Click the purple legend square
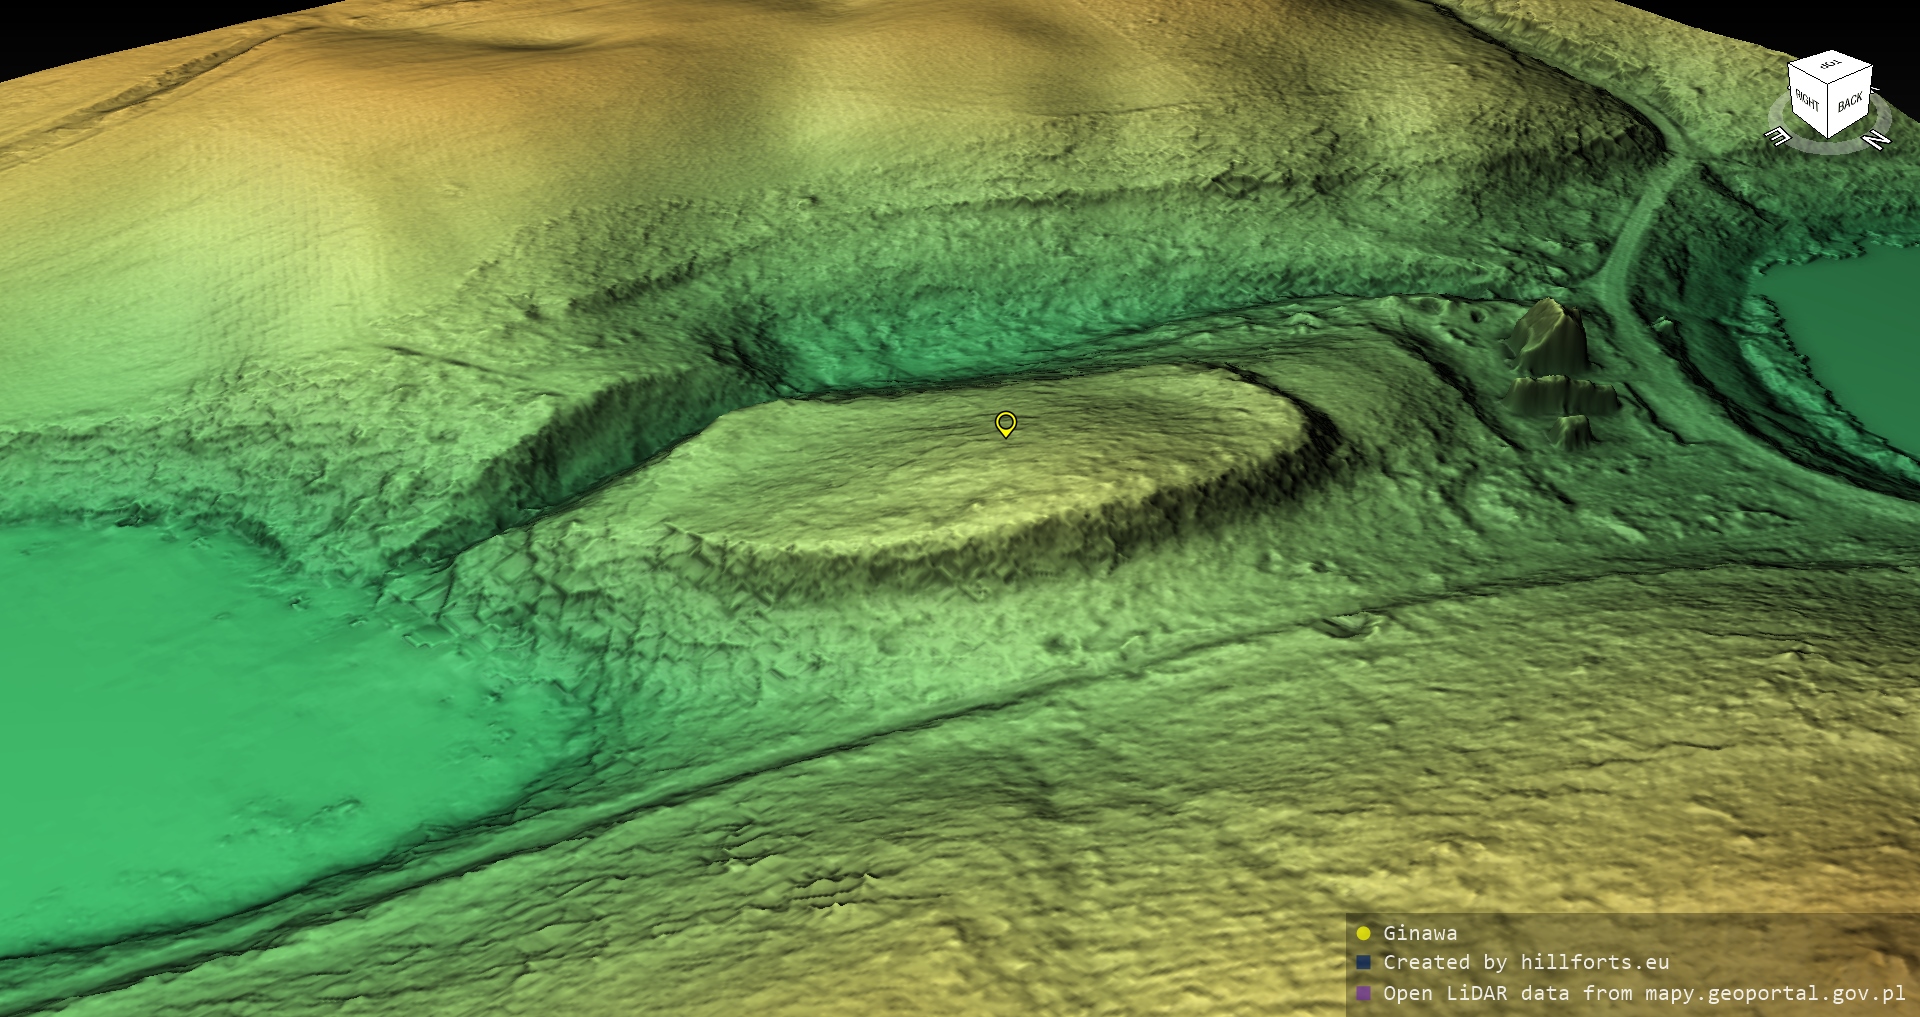Image resolution: width=1920 pixels, height=1017 pixels. (1363, 993)
